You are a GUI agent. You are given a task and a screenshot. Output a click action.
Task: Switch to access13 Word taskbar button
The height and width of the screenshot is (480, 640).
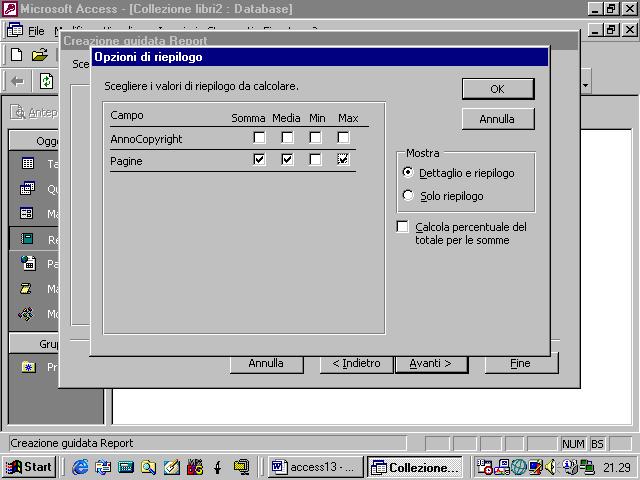point(315,467)
